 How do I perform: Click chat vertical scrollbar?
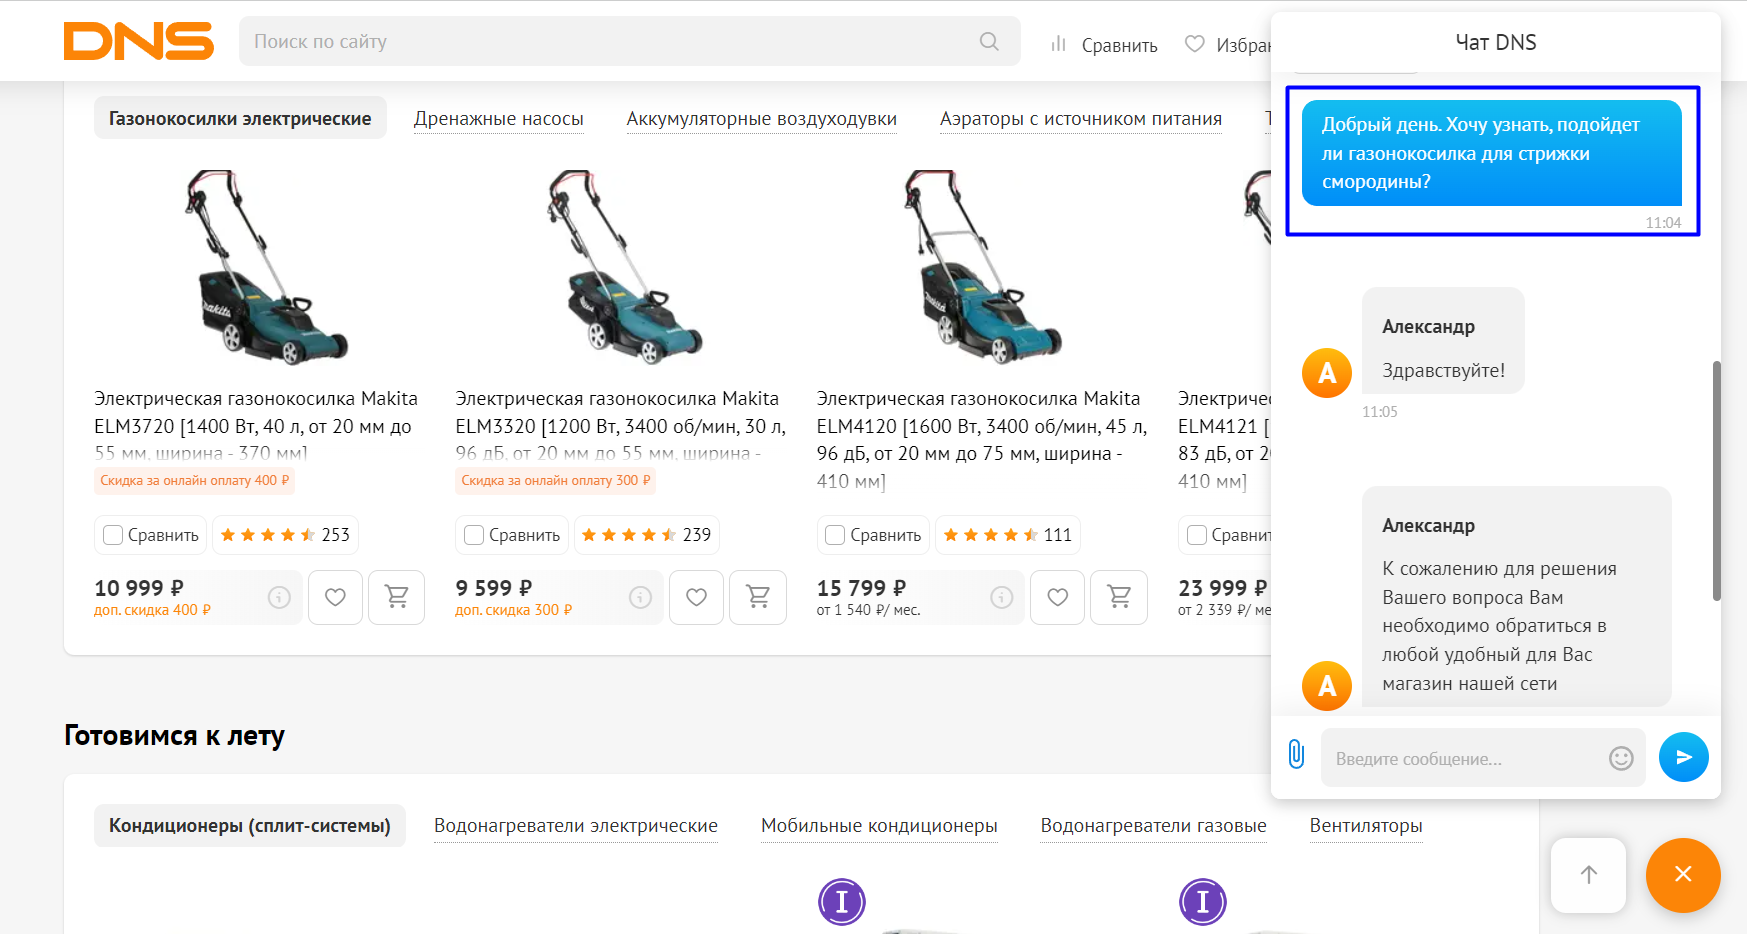coord(1716,480)
